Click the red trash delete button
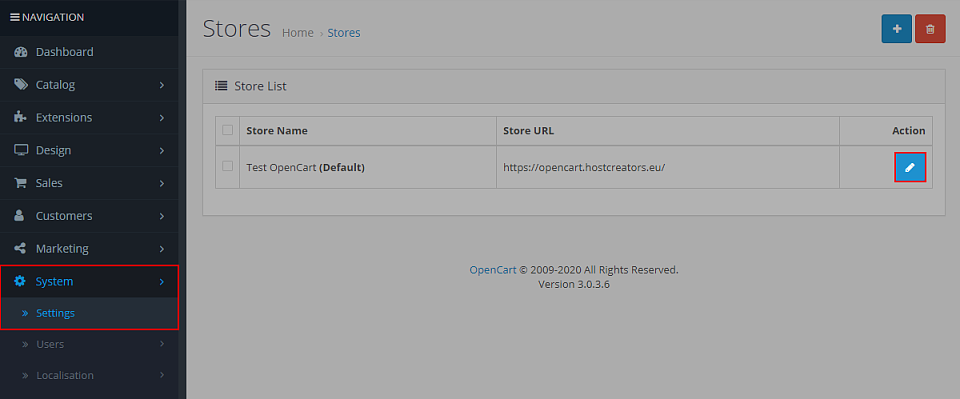 [930, 29]
